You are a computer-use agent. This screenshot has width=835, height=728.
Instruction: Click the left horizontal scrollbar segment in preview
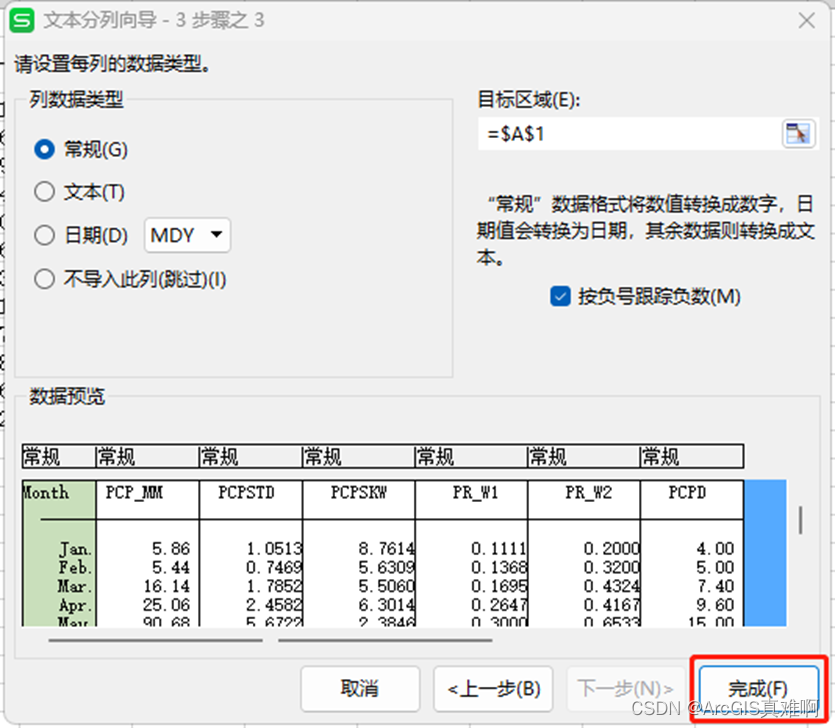pyautogui.click(x=155, y=640)
